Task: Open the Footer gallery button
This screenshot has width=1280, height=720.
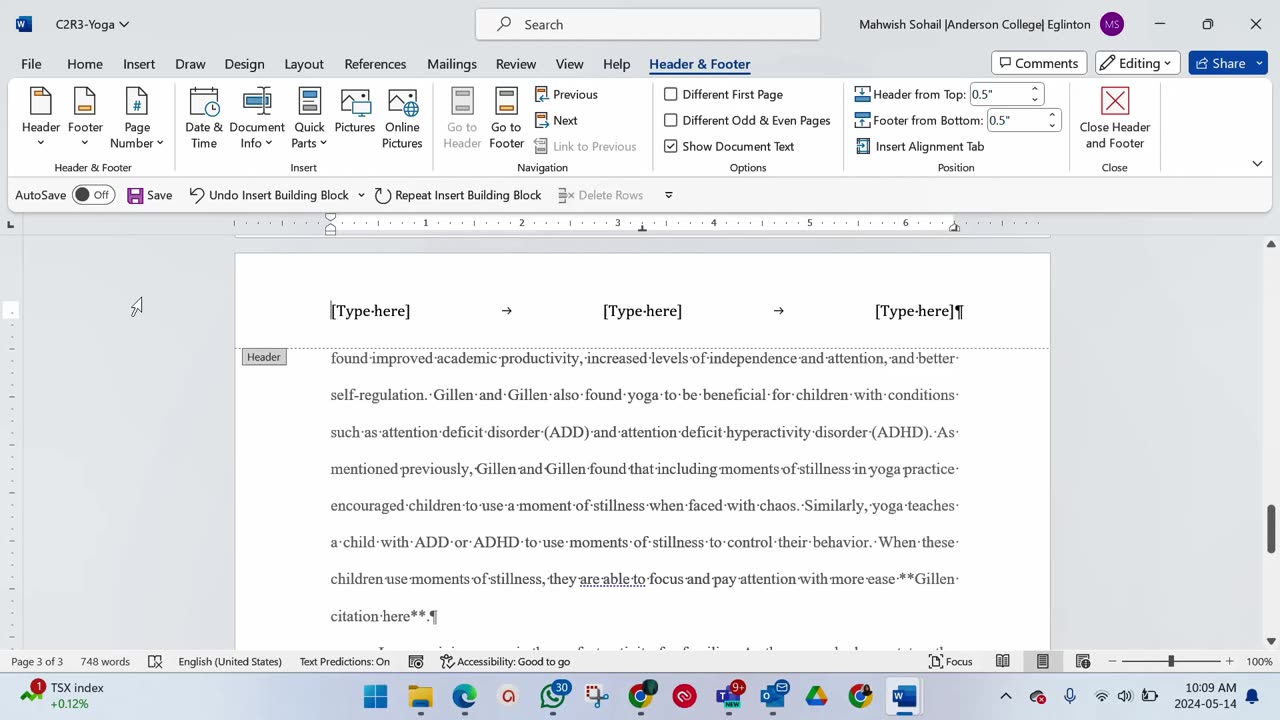Action: tap(85, 118)
